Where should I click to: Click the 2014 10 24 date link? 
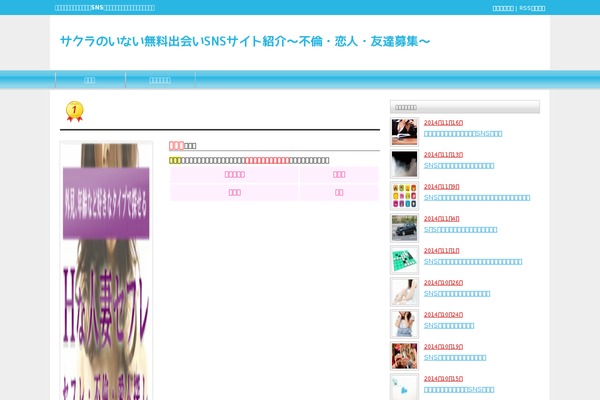[x=443, y=315]
